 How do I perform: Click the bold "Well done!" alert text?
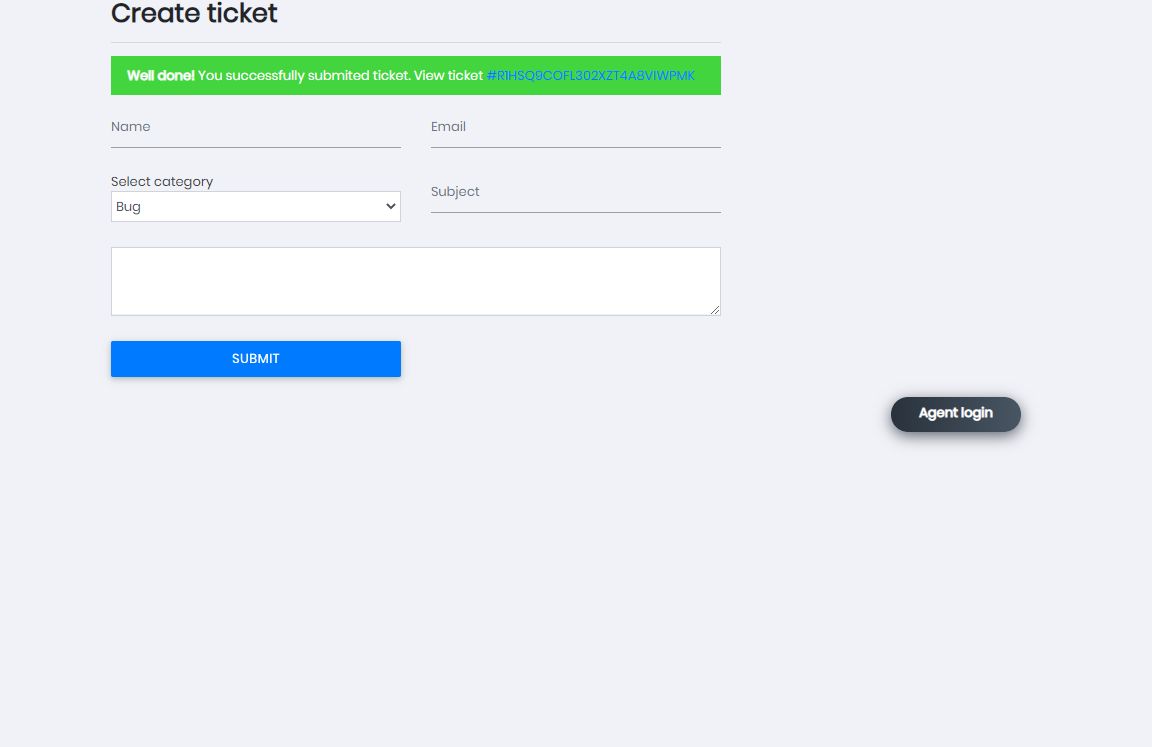160,76
